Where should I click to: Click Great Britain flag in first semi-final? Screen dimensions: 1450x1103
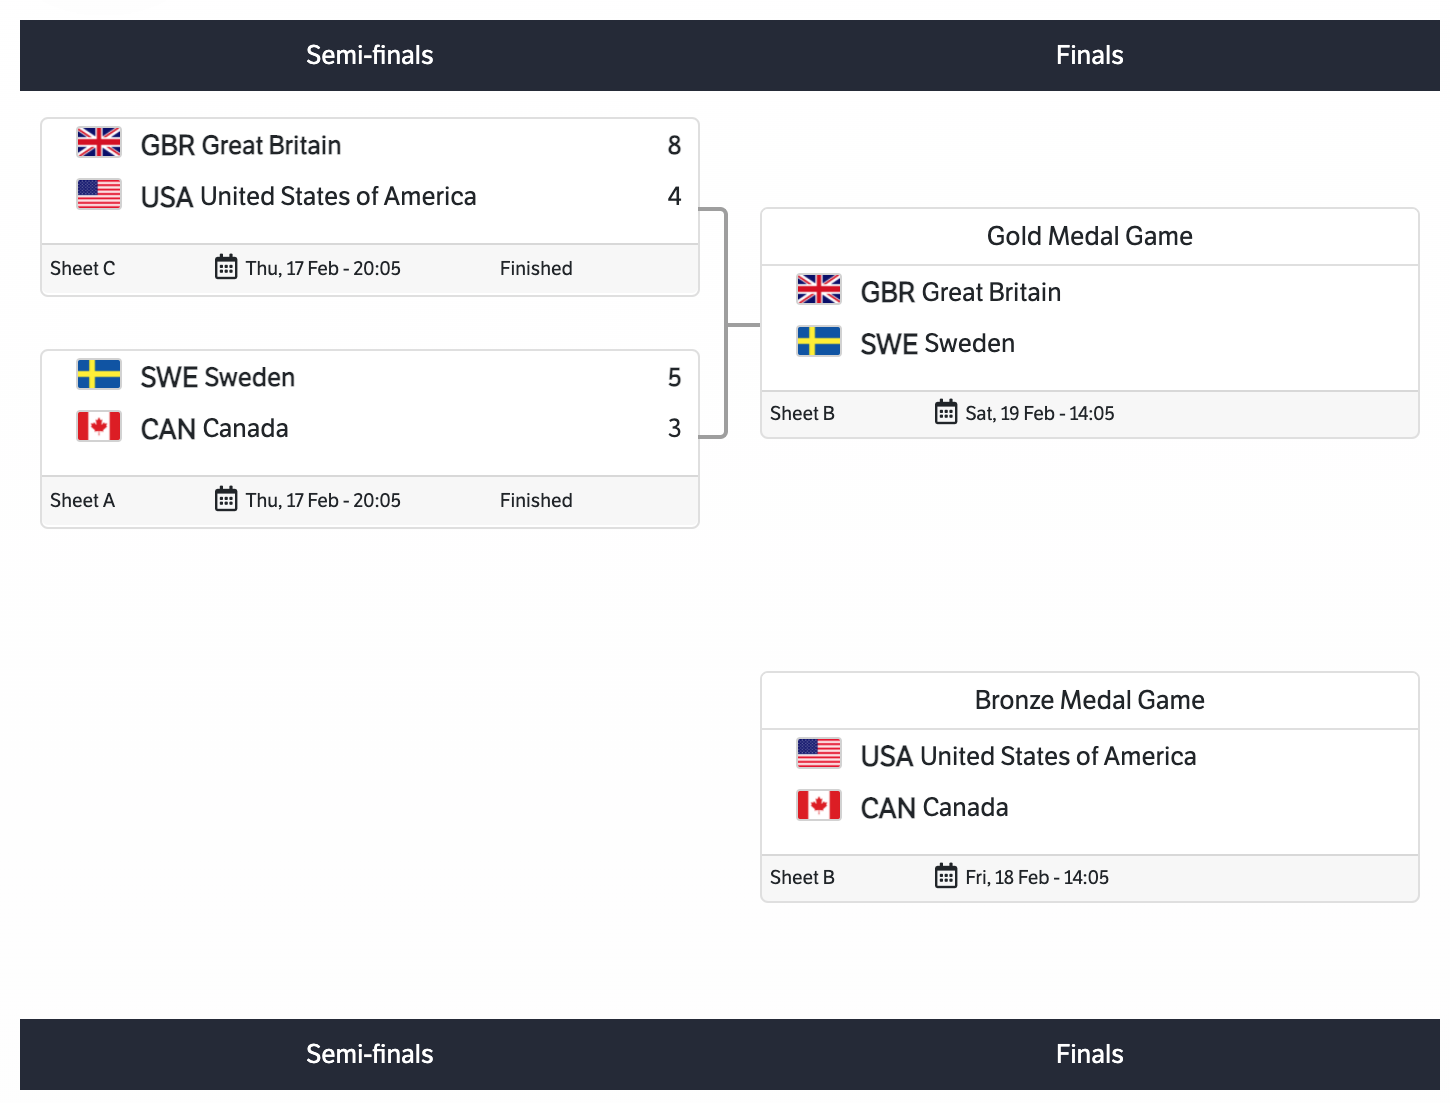[99, 143]
